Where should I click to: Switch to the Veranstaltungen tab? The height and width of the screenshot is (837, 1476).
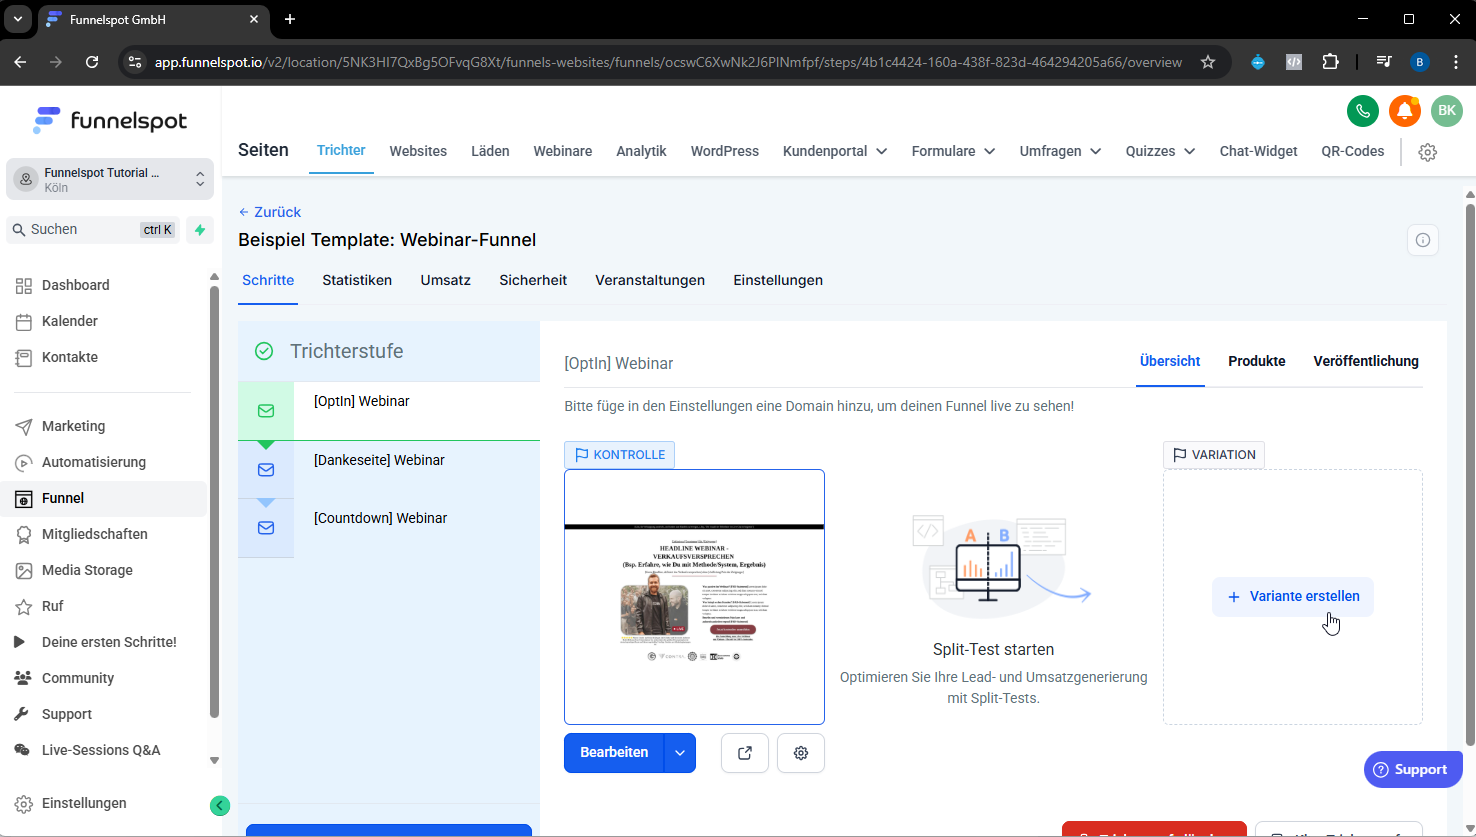click(x=650, y=280)
